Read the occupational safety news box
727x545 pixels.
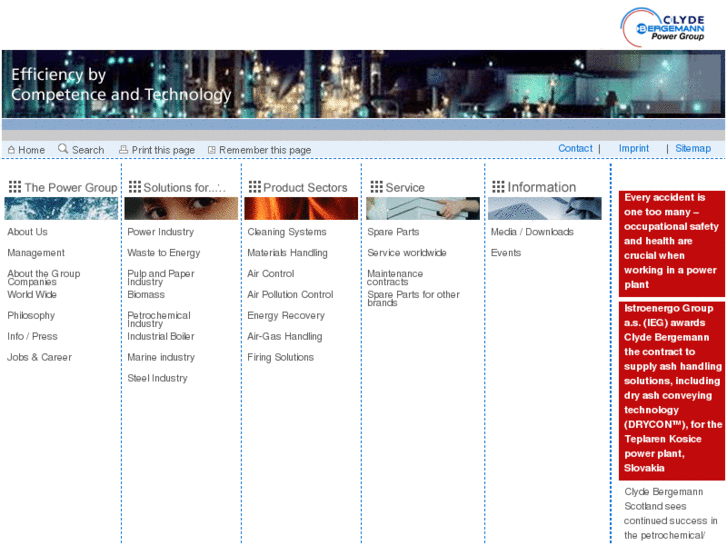pos(671,244)
